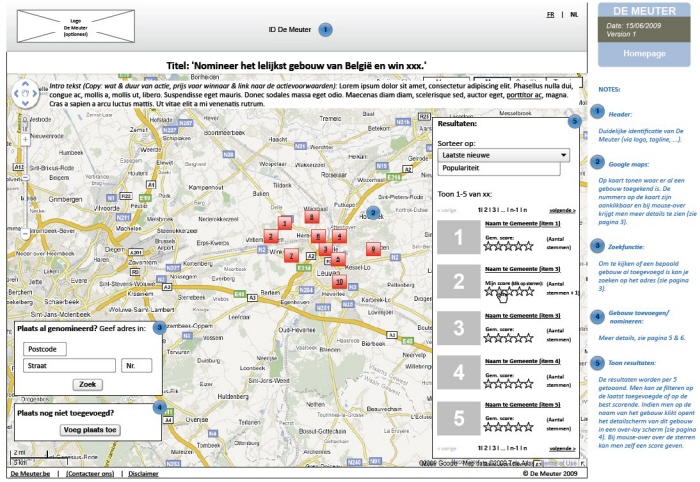Zoom in with the map plus button
This screenshot has width=700, height=482.
25,140
